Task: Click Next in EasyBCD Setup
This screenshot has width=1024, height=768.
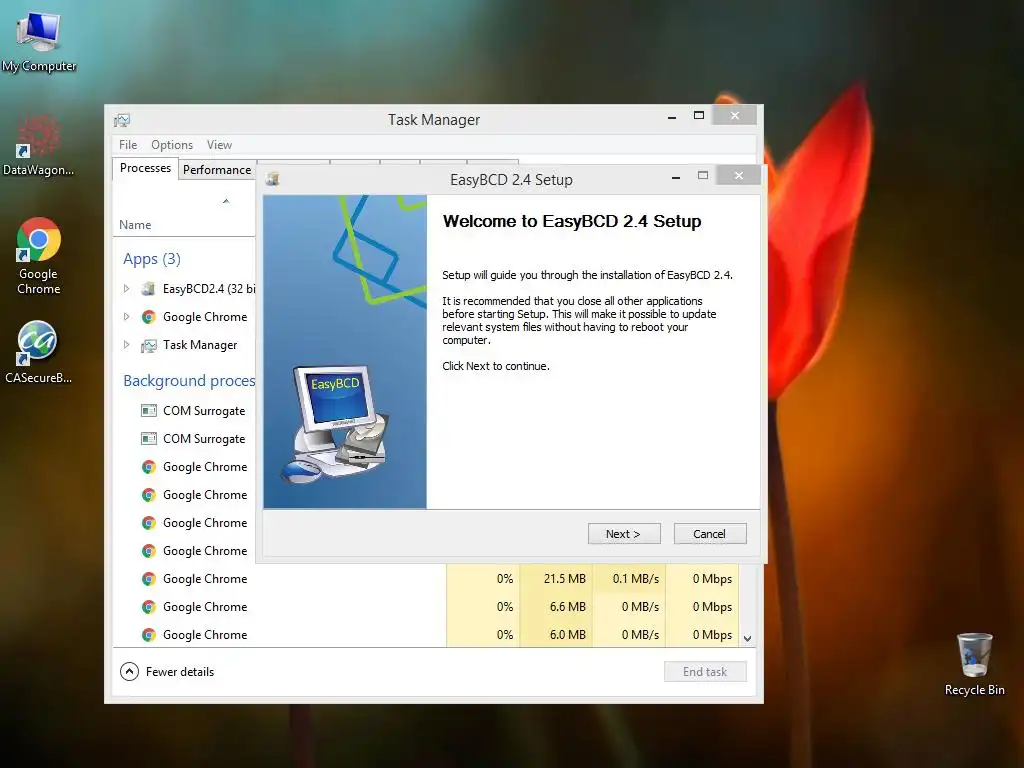Action: (624, 534)
